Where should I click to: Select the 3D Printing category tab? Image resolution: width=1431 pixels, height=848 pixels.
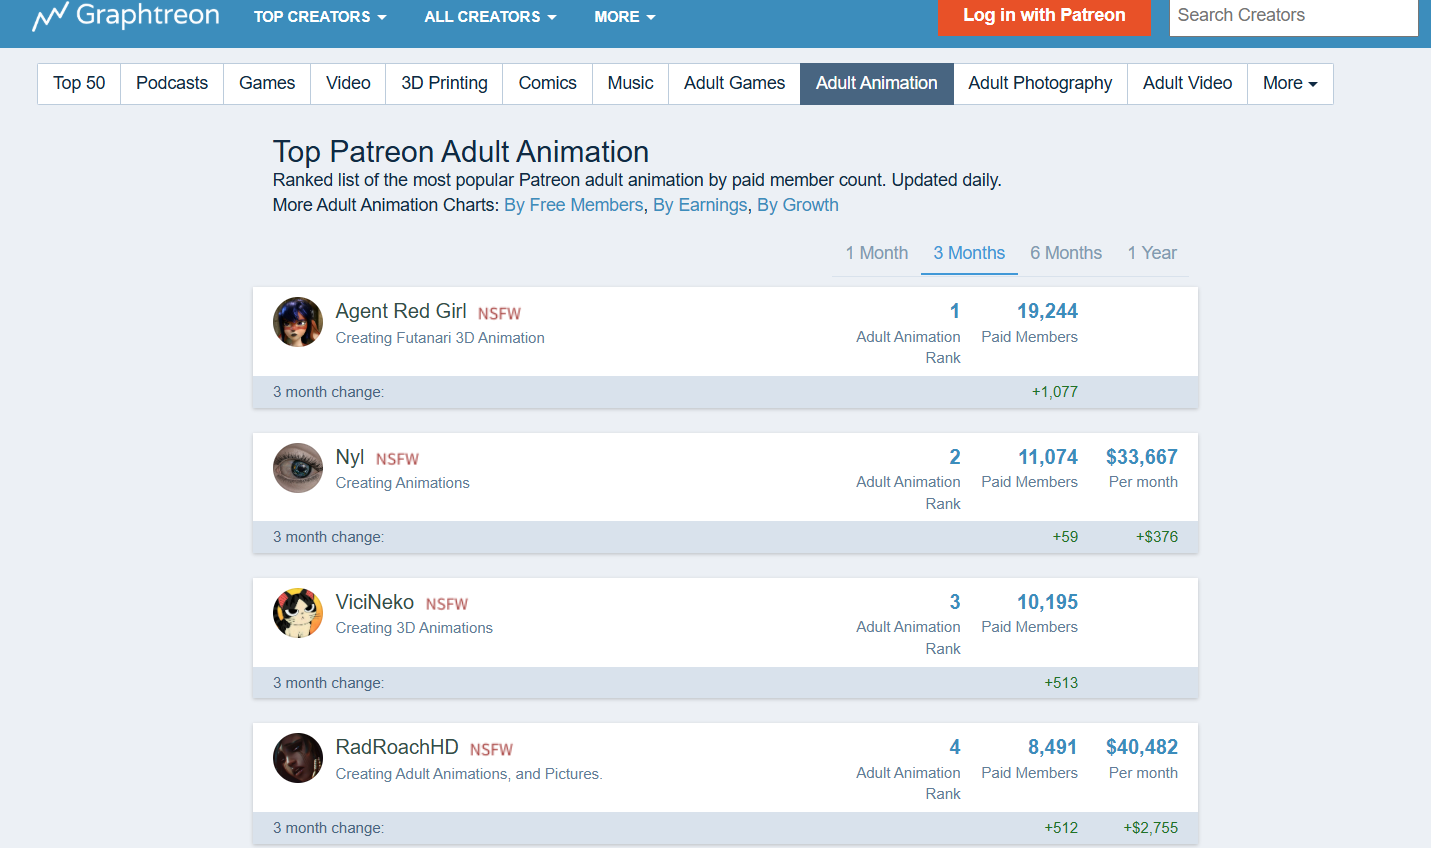click(444, 84)
